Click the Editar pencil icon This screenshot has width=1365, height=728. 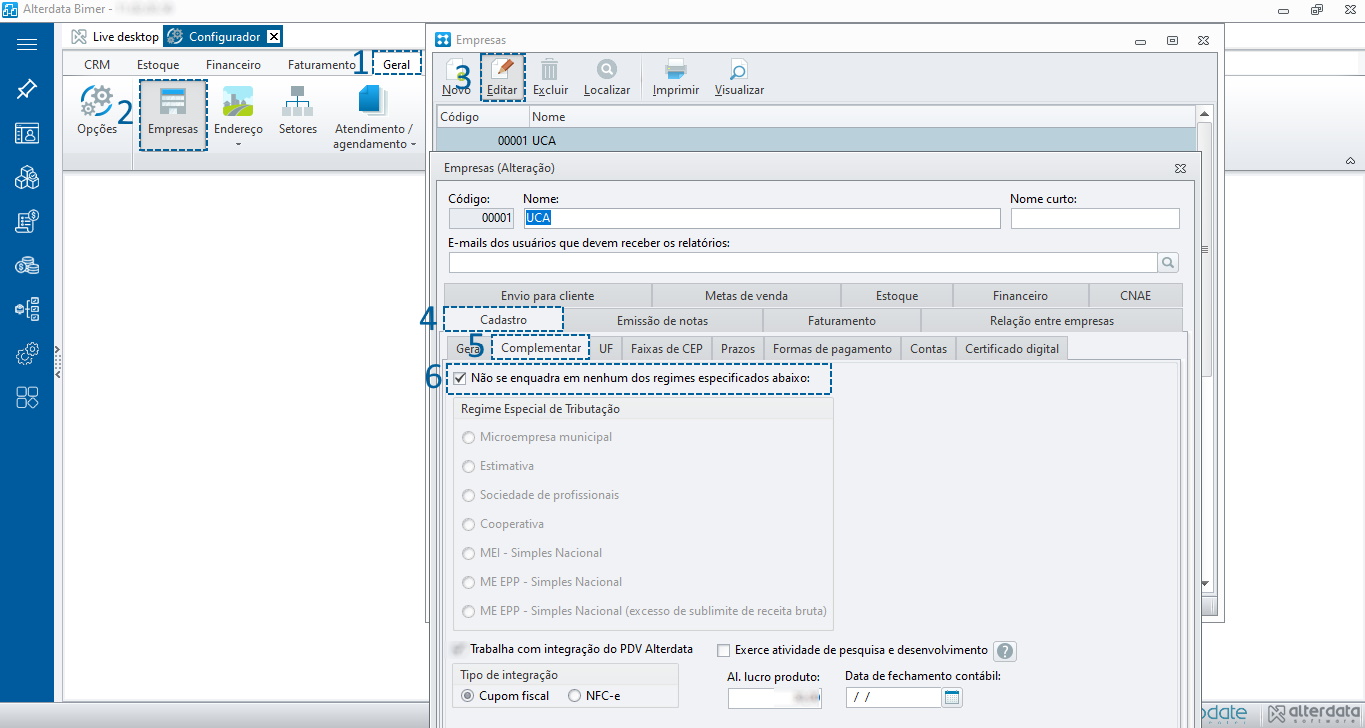click(x=503, y=71)
